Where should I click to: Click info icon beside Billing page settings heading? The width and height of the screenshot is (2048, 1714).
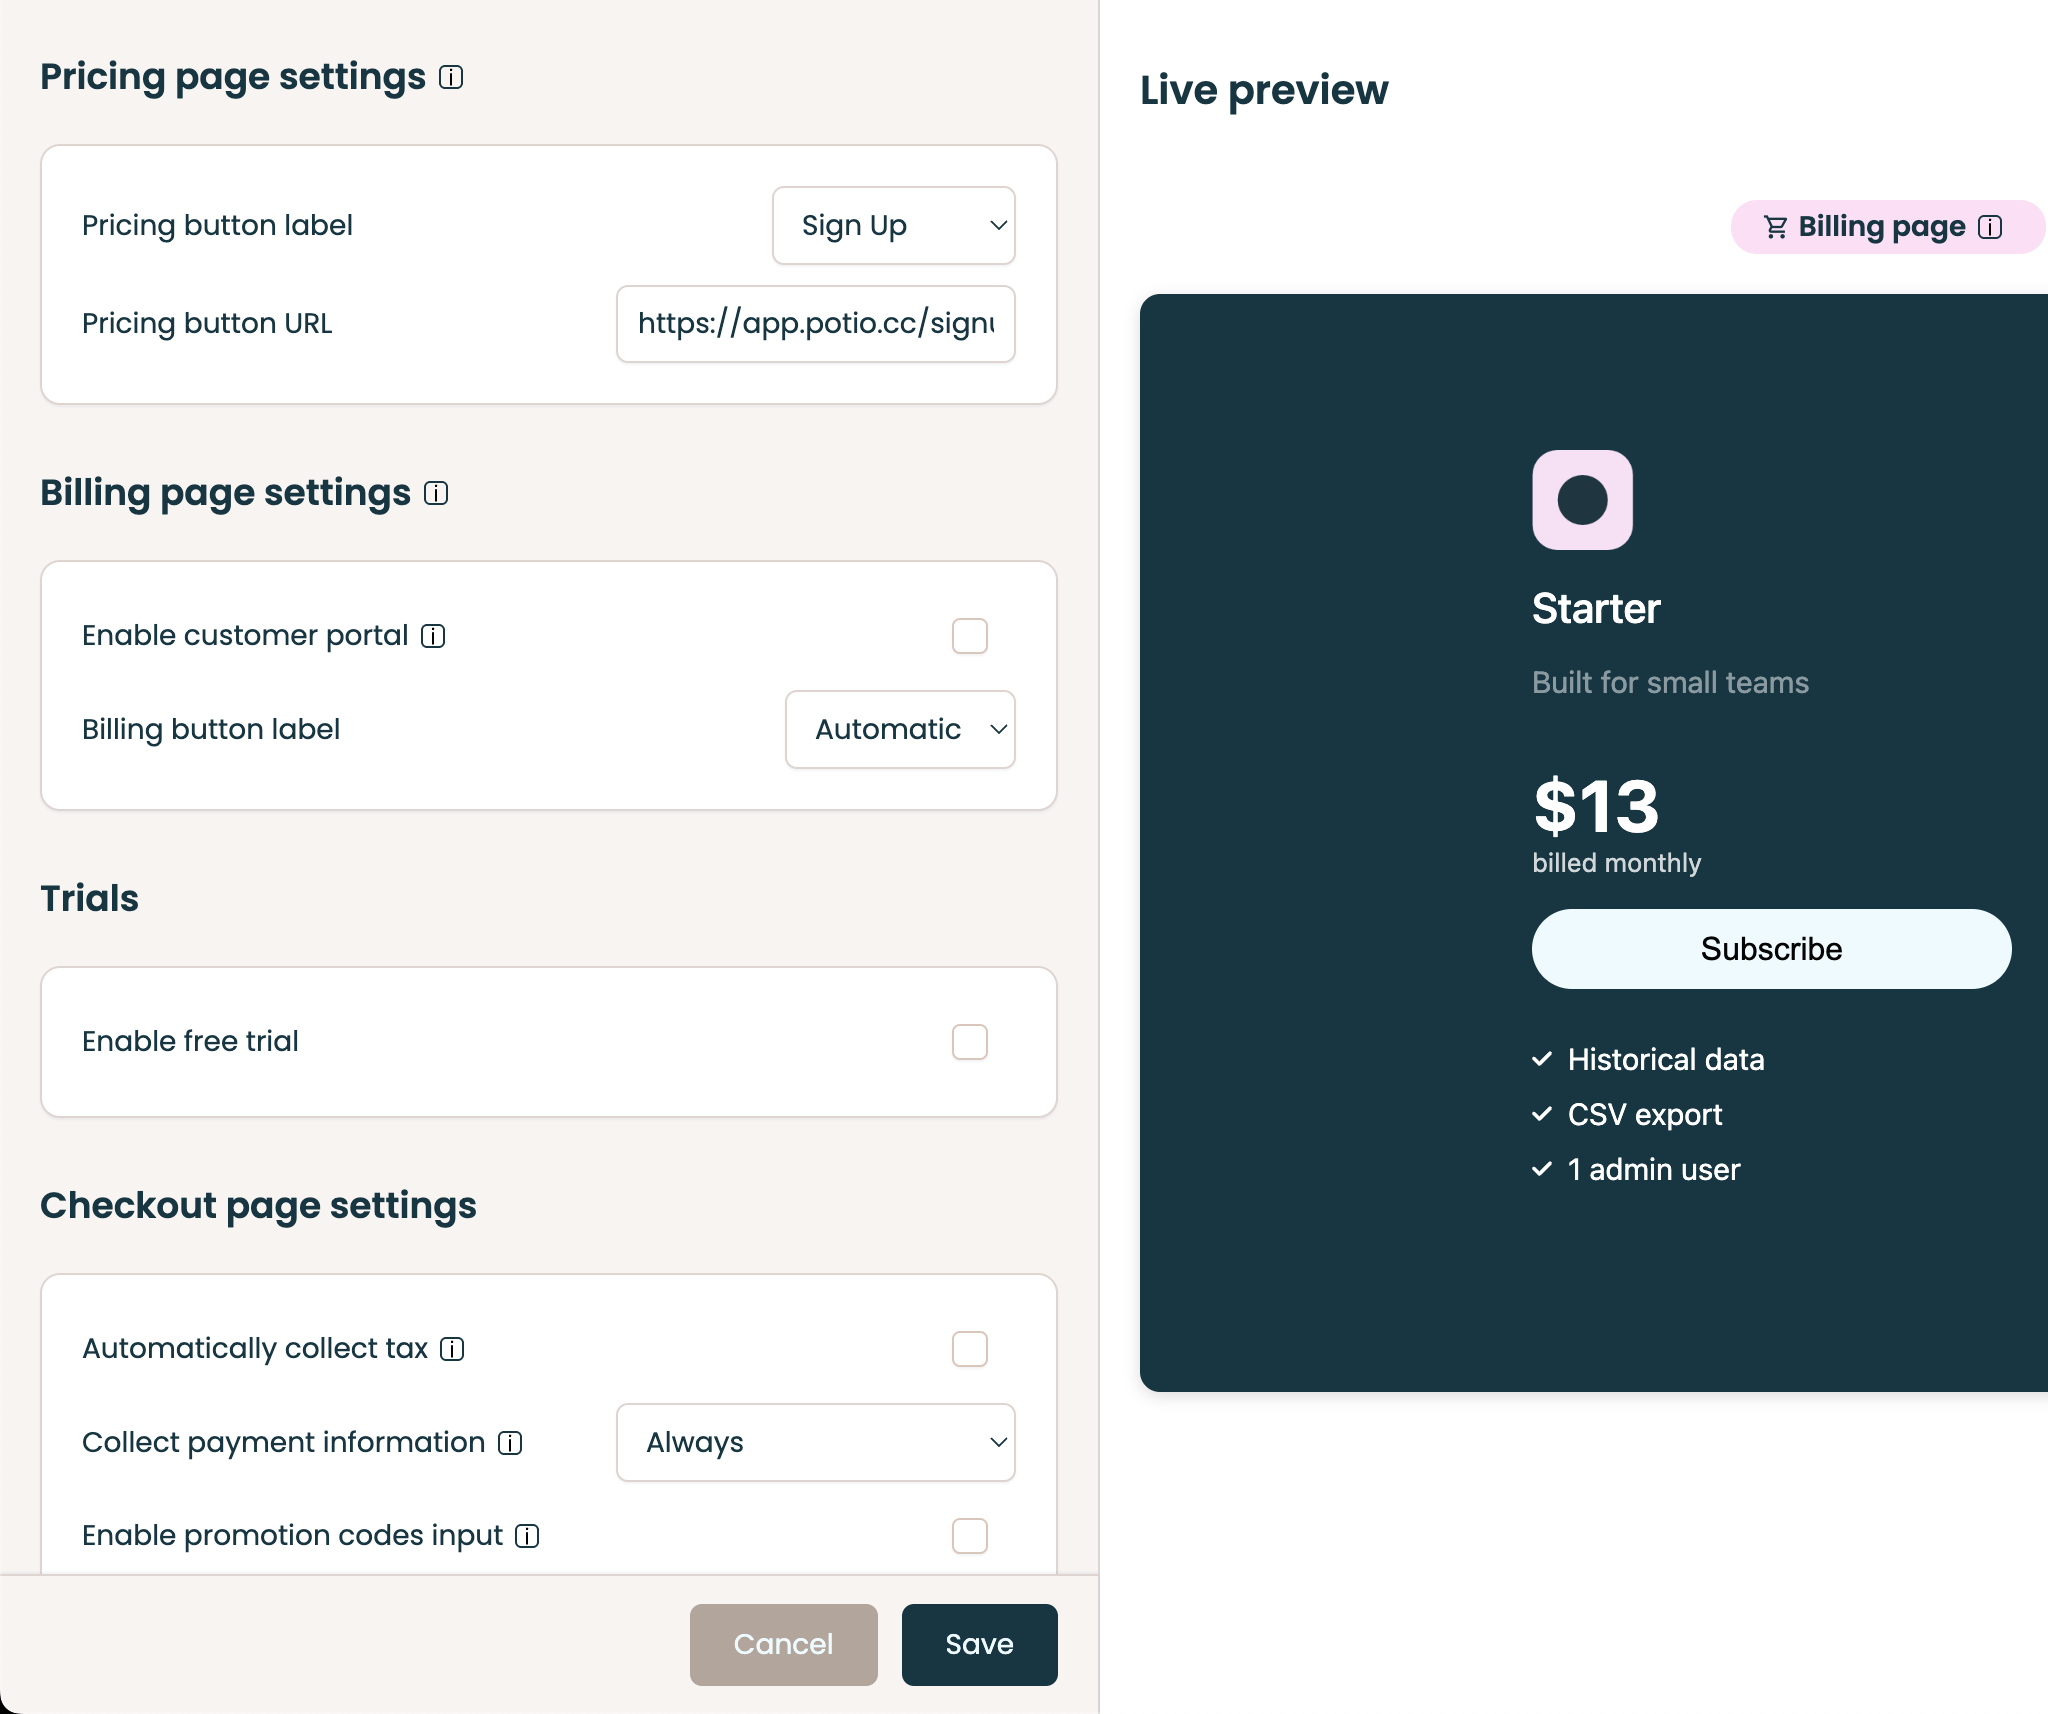tap(436, 493)
